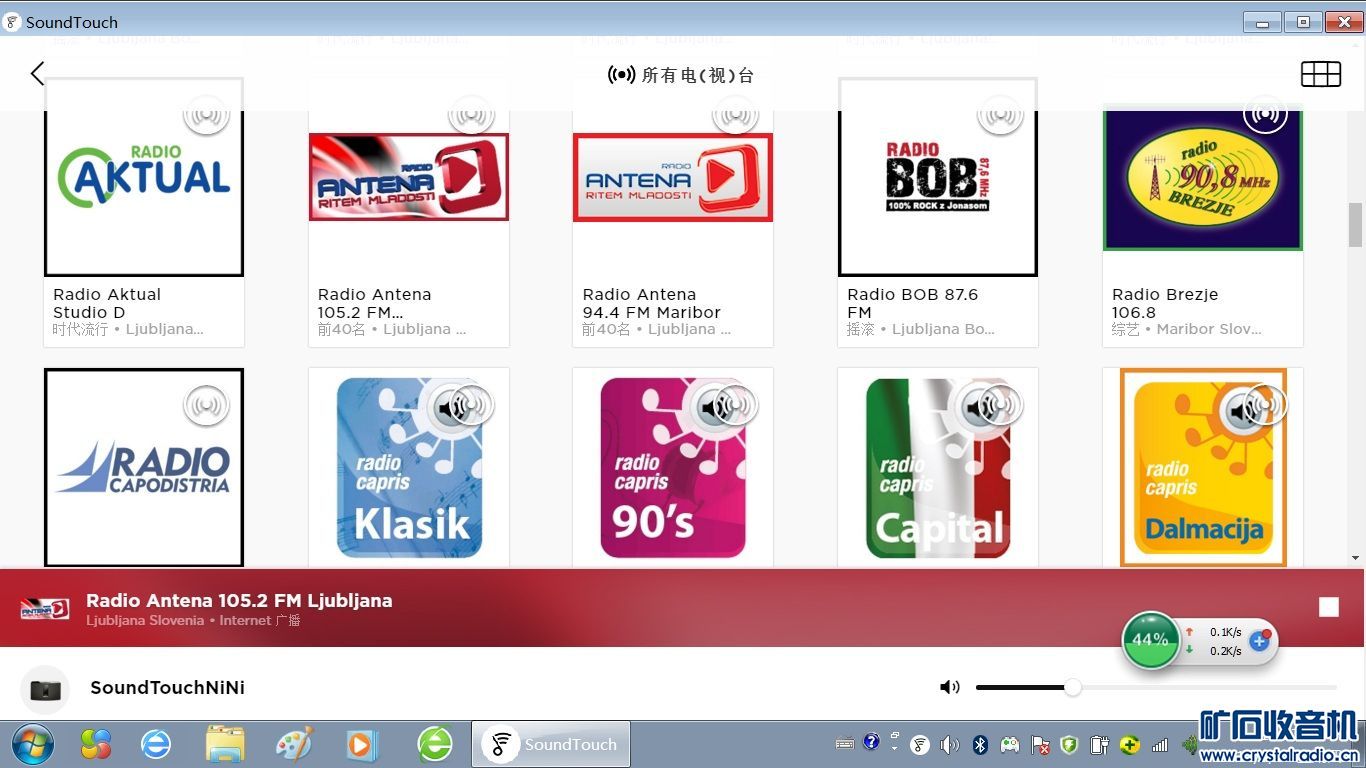Open File Explorer from the taskbar
The width and height of the screenshot is (1366, 768).
coord(225,744)
